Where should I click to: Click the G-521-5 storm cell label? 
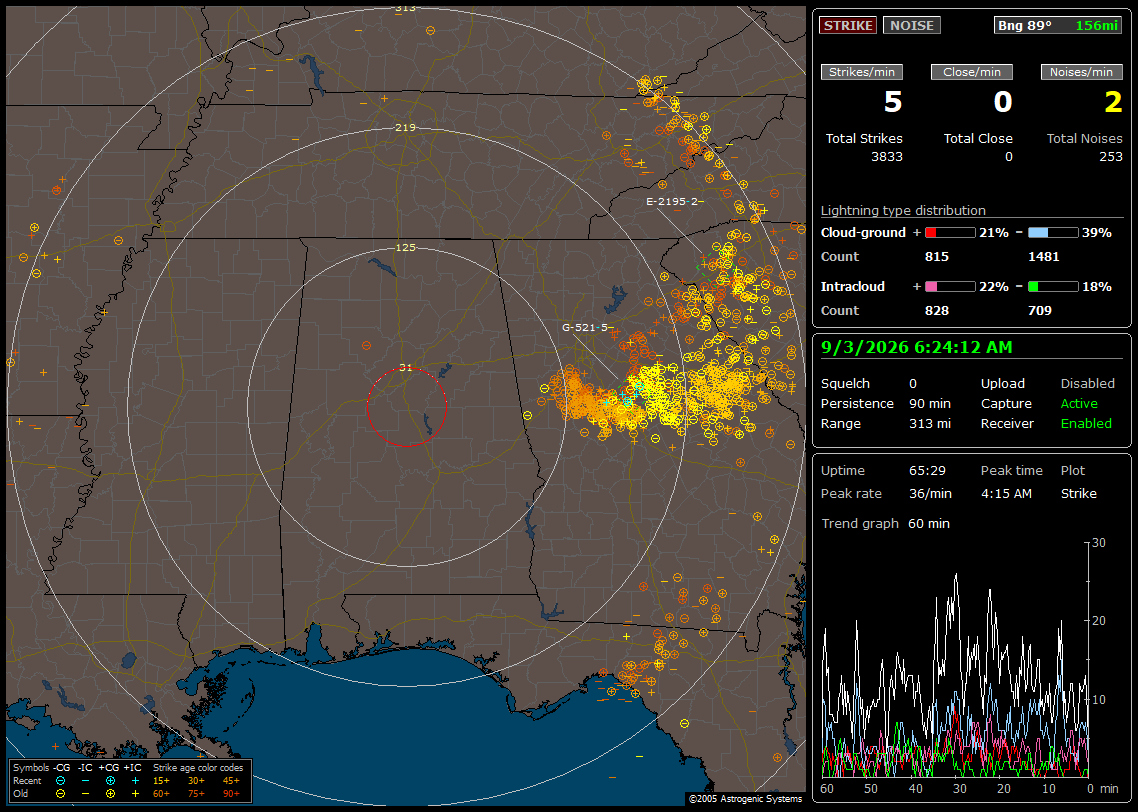[585, 327]
